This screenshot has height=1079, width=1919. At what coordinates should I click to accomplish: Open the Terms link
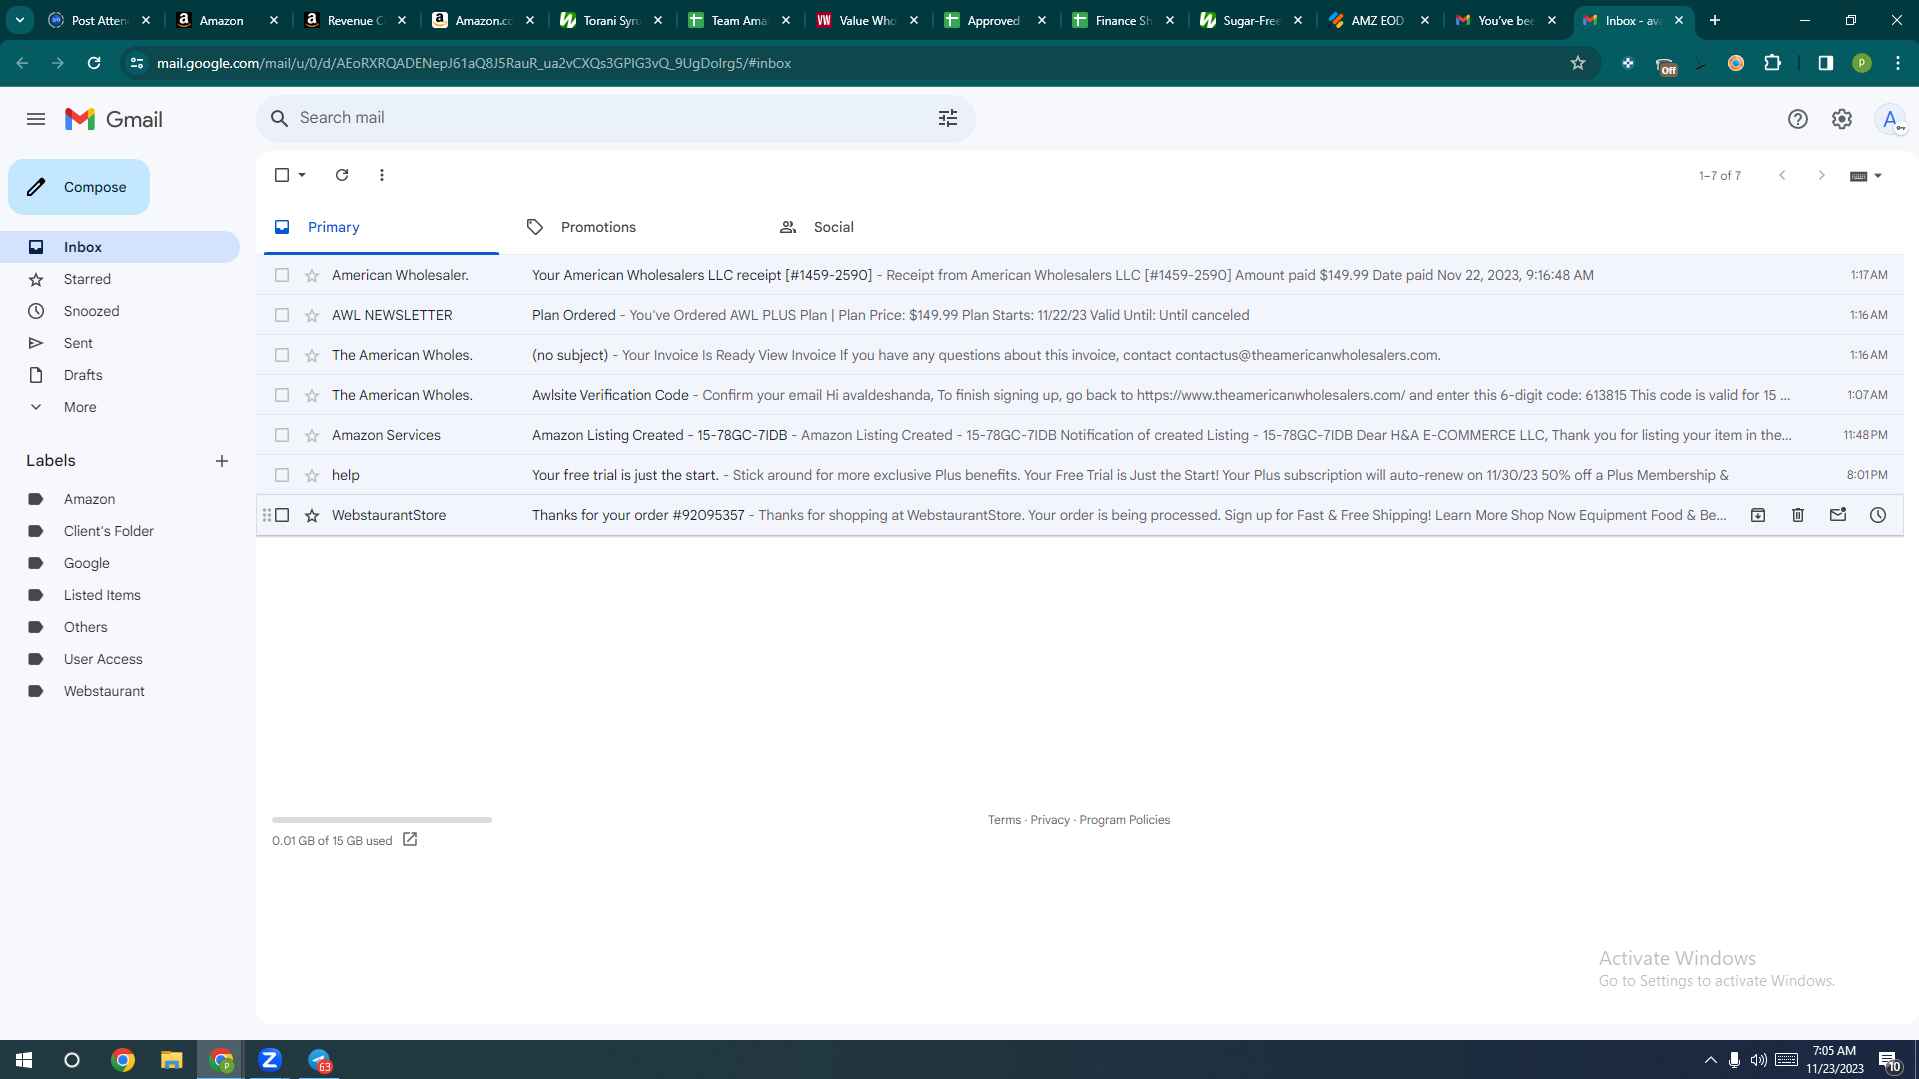coord(1004,820)
